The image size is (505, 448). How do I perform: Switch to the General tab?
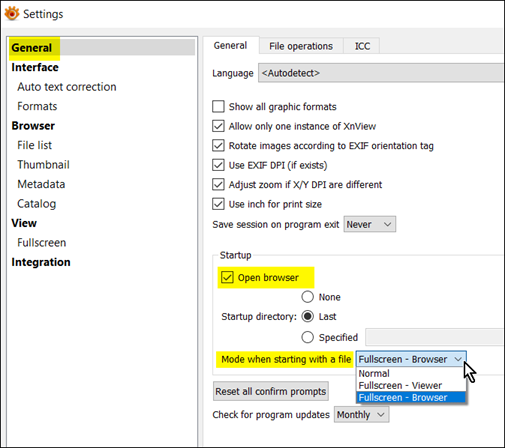(230, 45)
